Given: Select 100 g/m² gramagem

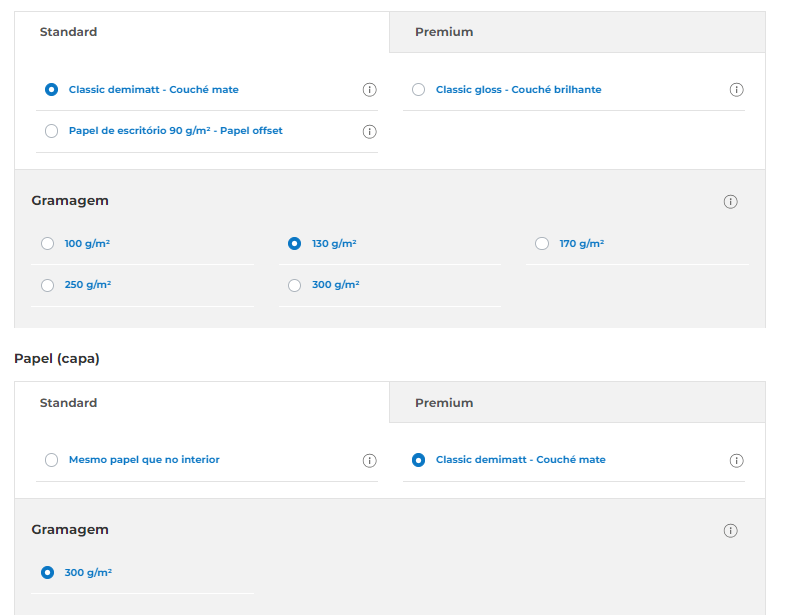Looking at the screenshot, I should pyautogui.click(x=48, y=244).
